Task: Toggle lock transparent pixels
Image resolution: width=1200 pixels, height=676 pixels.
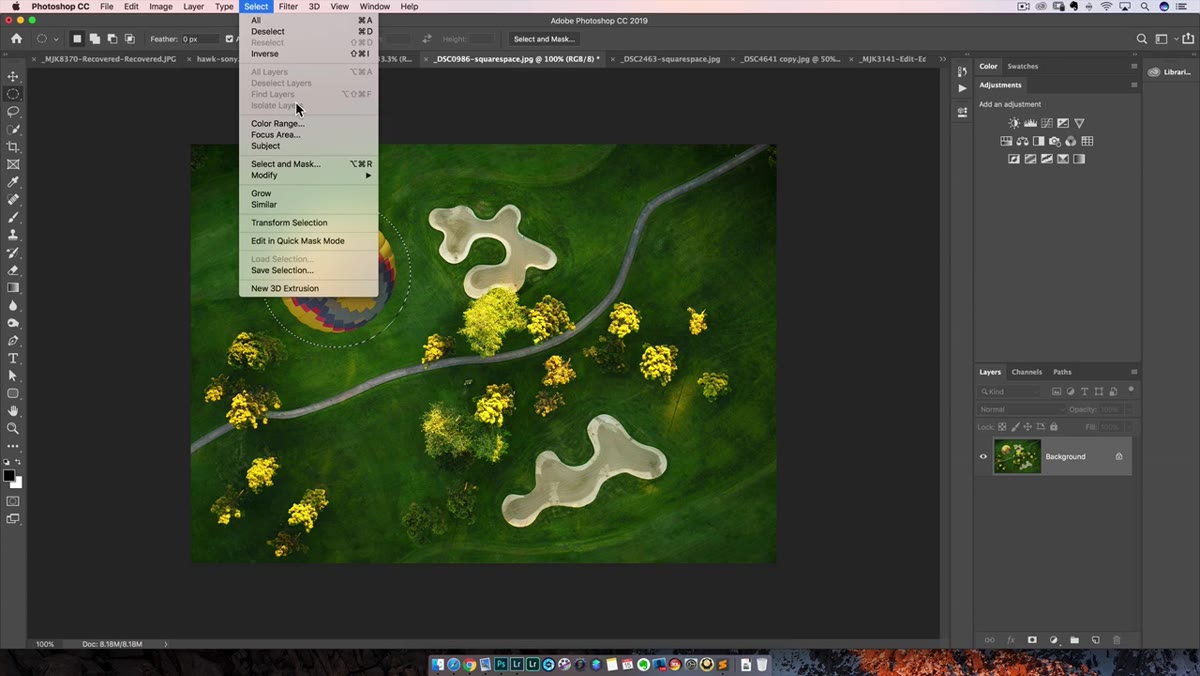Action: click(x=1003, y=427)
